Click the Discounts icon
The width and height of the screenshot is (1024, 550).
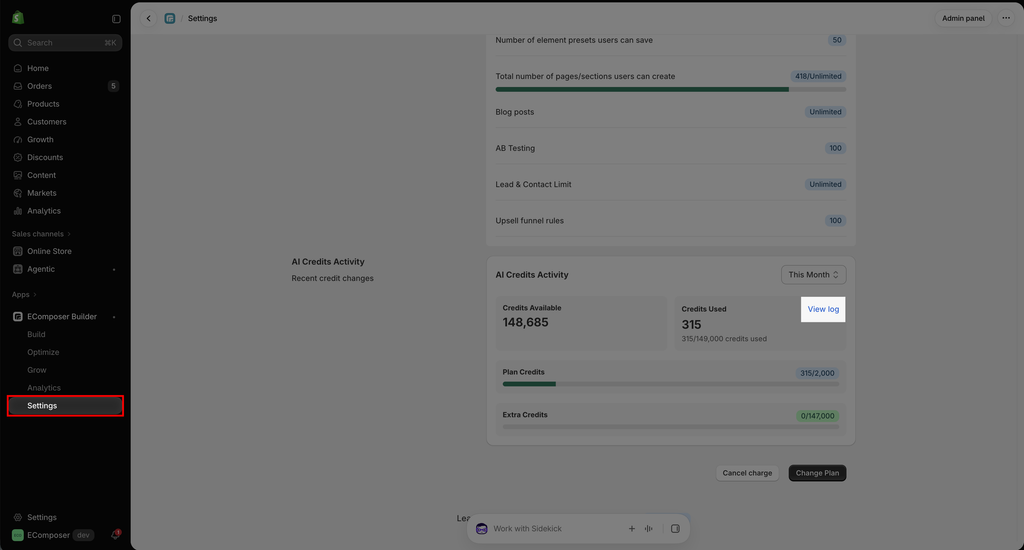pos(18,157)
